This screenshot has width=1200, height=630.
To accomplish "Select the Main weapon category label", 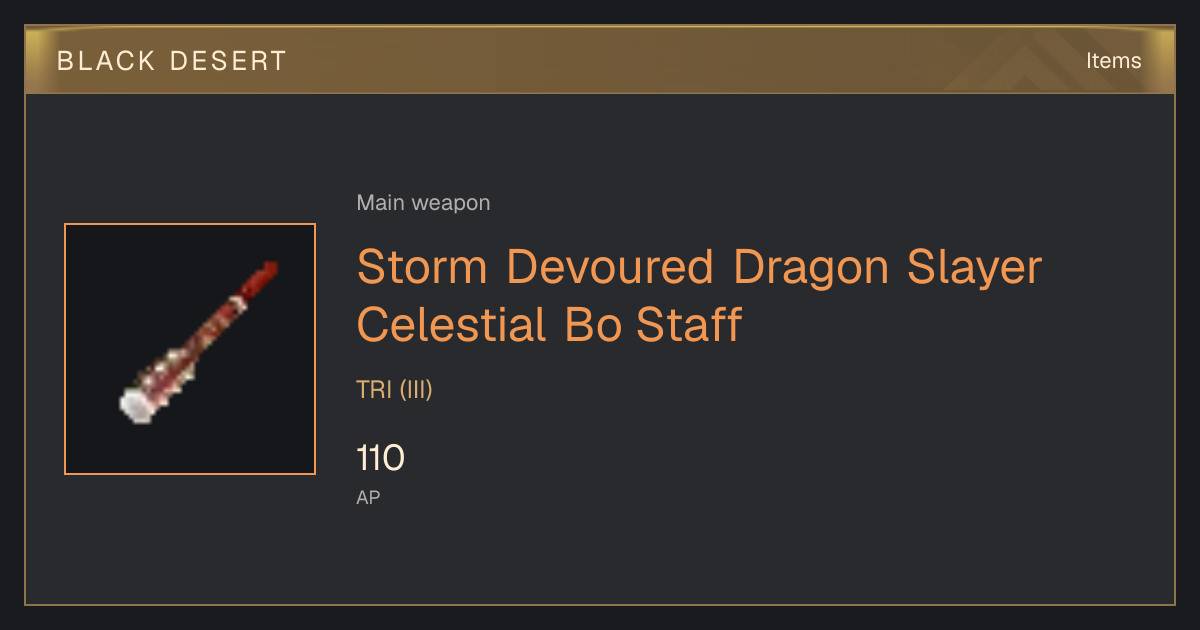I will pos(423,203).
